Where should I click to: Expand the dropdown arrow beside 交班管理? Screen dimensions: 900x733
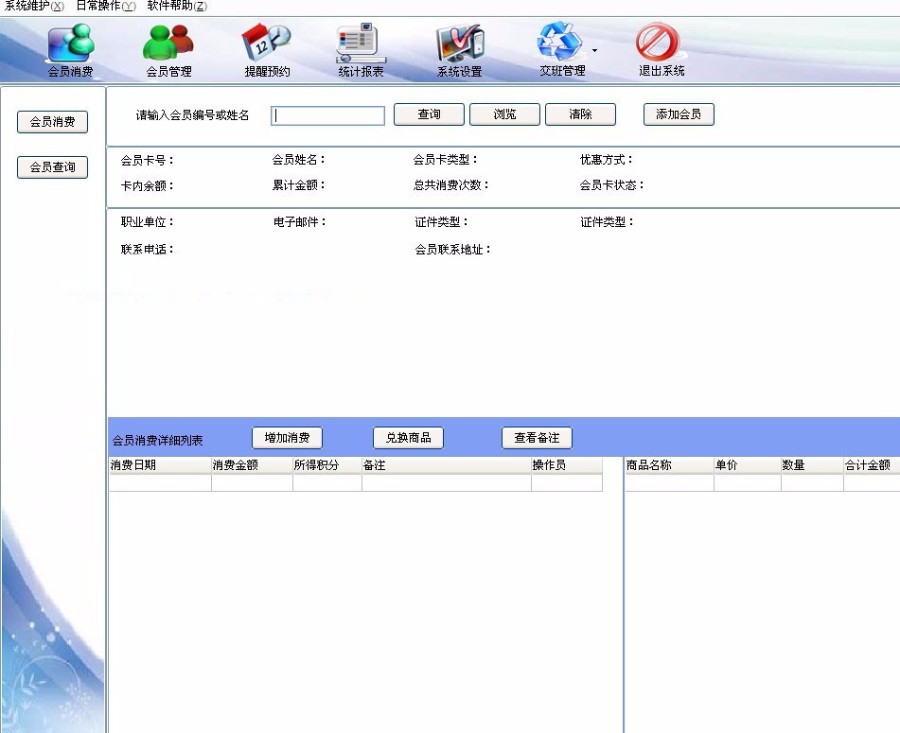pos(595,51)
